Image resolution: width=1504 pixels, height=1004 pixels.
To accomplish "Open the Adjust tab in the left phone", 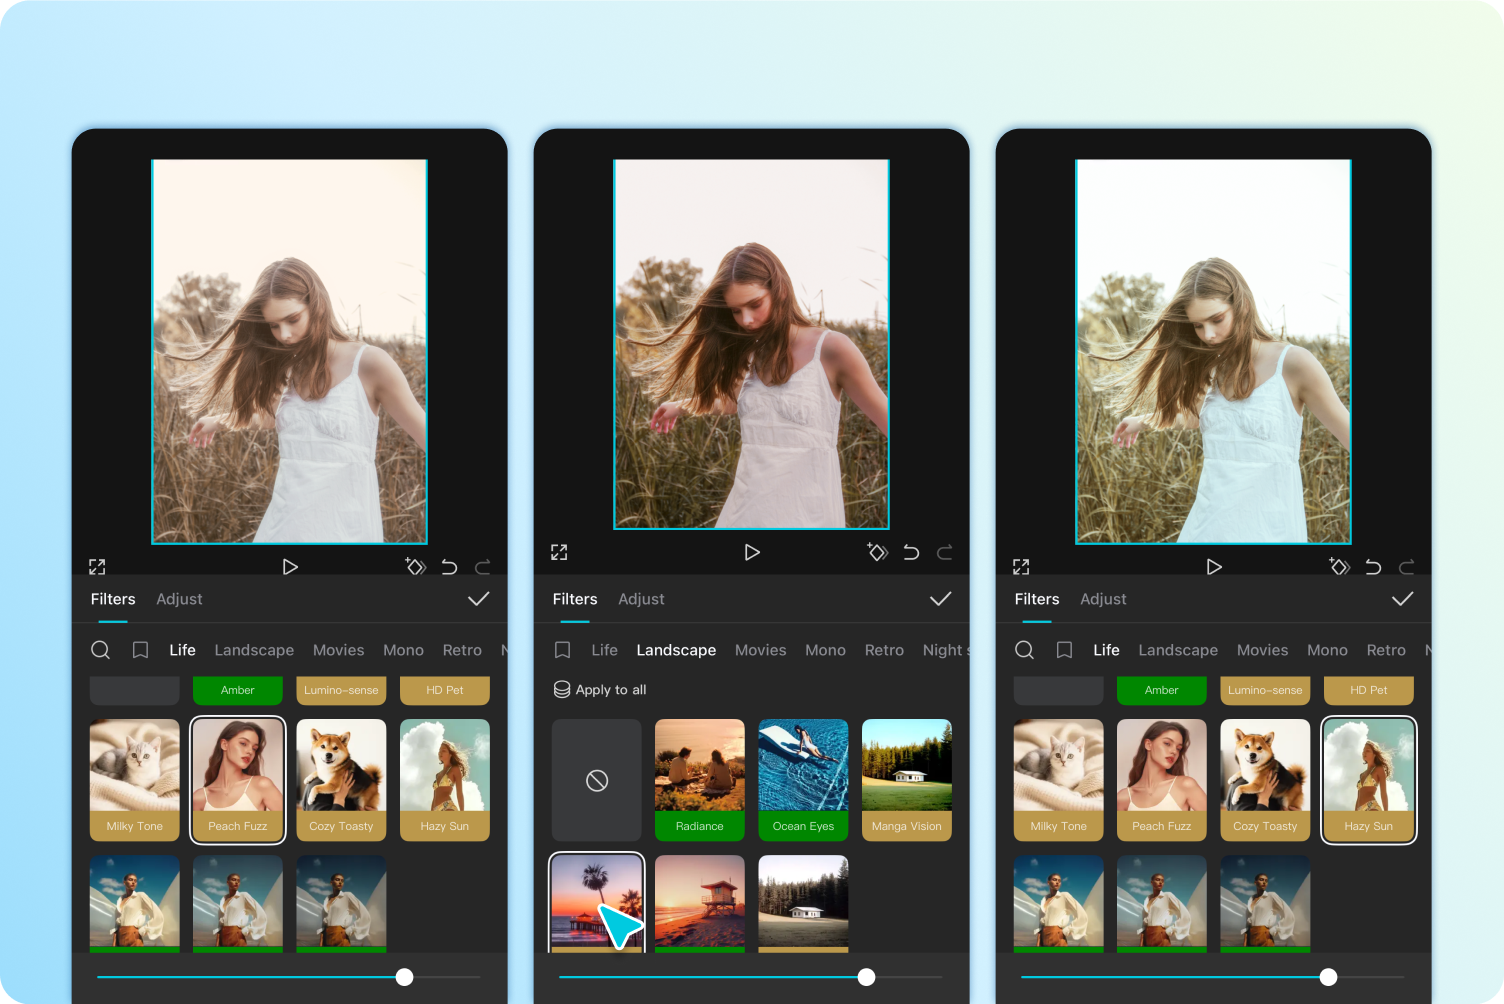I will click(x=179, y=599).
